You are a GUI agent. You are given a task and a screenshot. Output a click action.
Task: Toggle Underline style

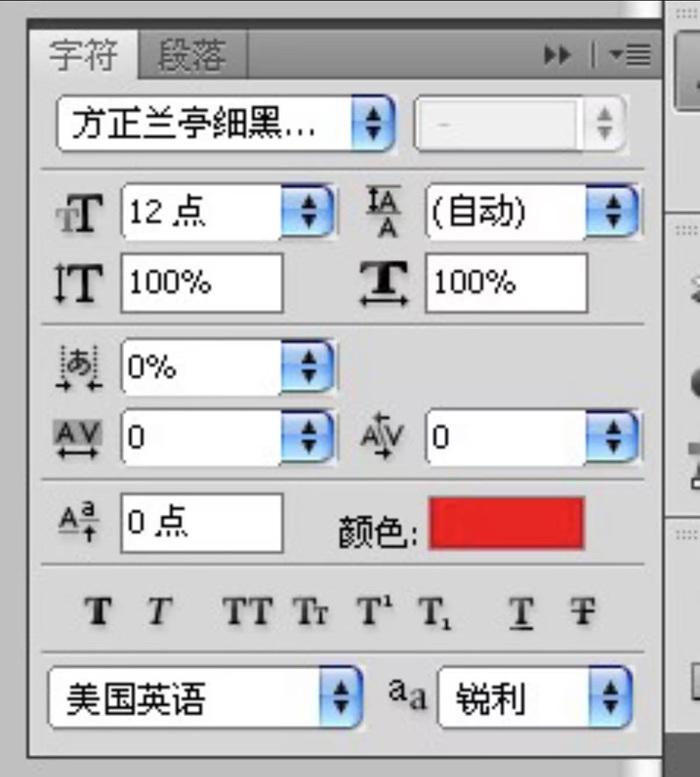click(x=521, y=612)
